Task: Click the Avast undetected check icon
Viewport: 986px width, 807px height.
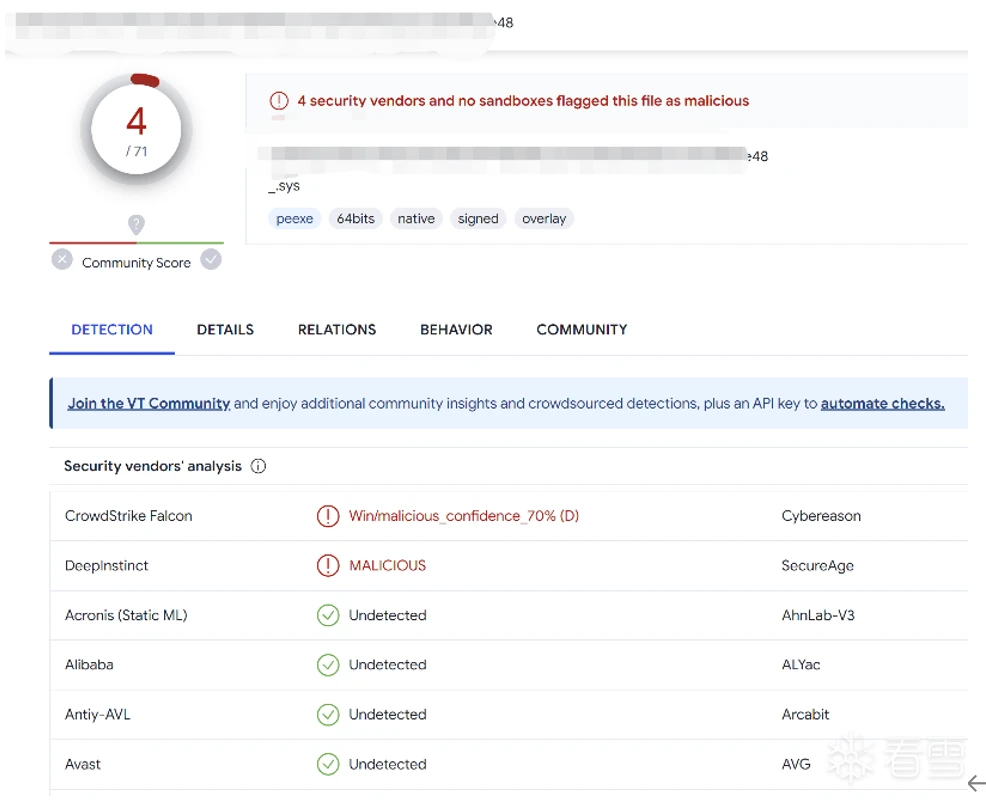Action: (x=328, y=765)
